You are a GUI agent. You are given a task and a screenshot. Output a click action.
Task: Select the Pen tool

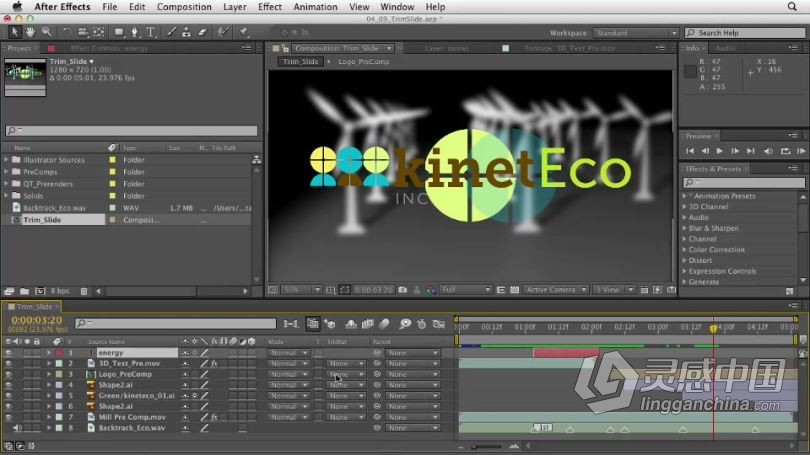click(135, 32)
